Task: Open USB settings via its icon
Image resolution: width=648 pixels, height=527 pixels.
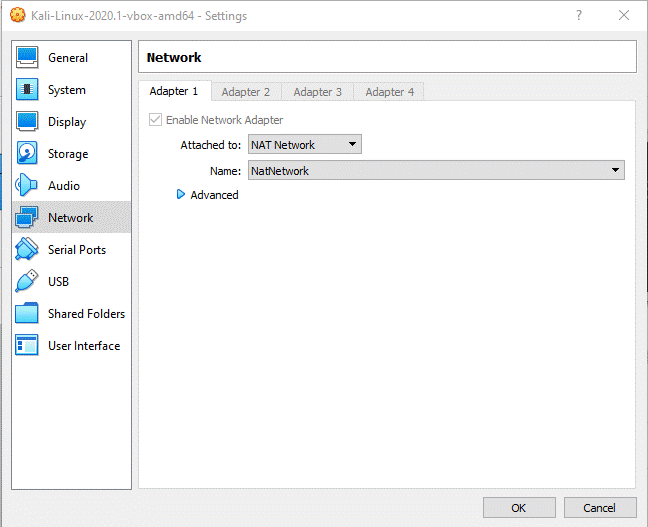Action: [28, 282]
